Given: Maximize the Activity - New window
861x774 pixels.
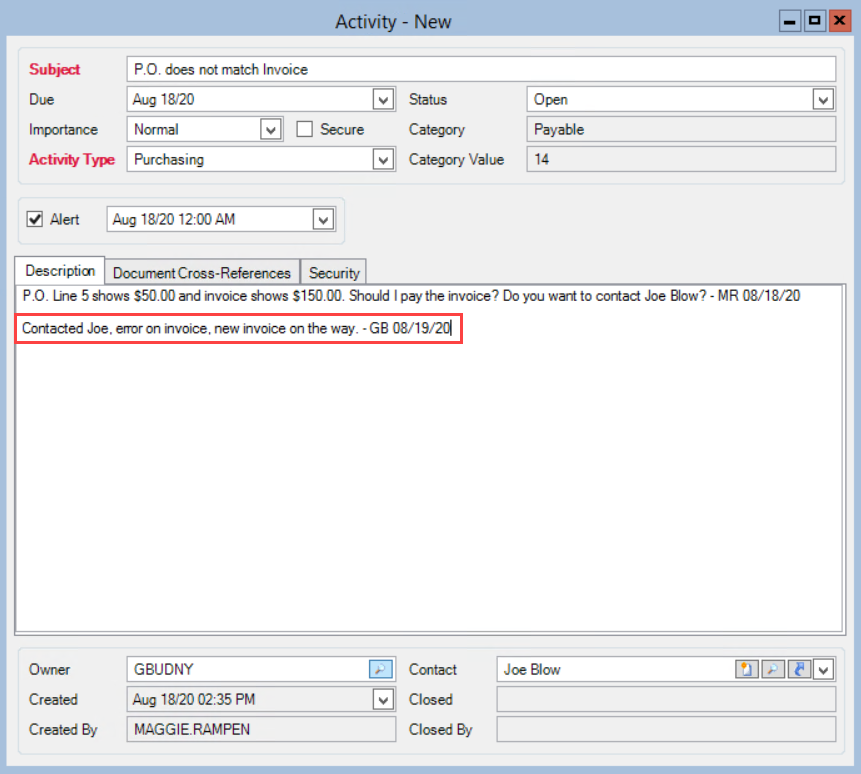Looking at the screenshot, I should (815, 21).
